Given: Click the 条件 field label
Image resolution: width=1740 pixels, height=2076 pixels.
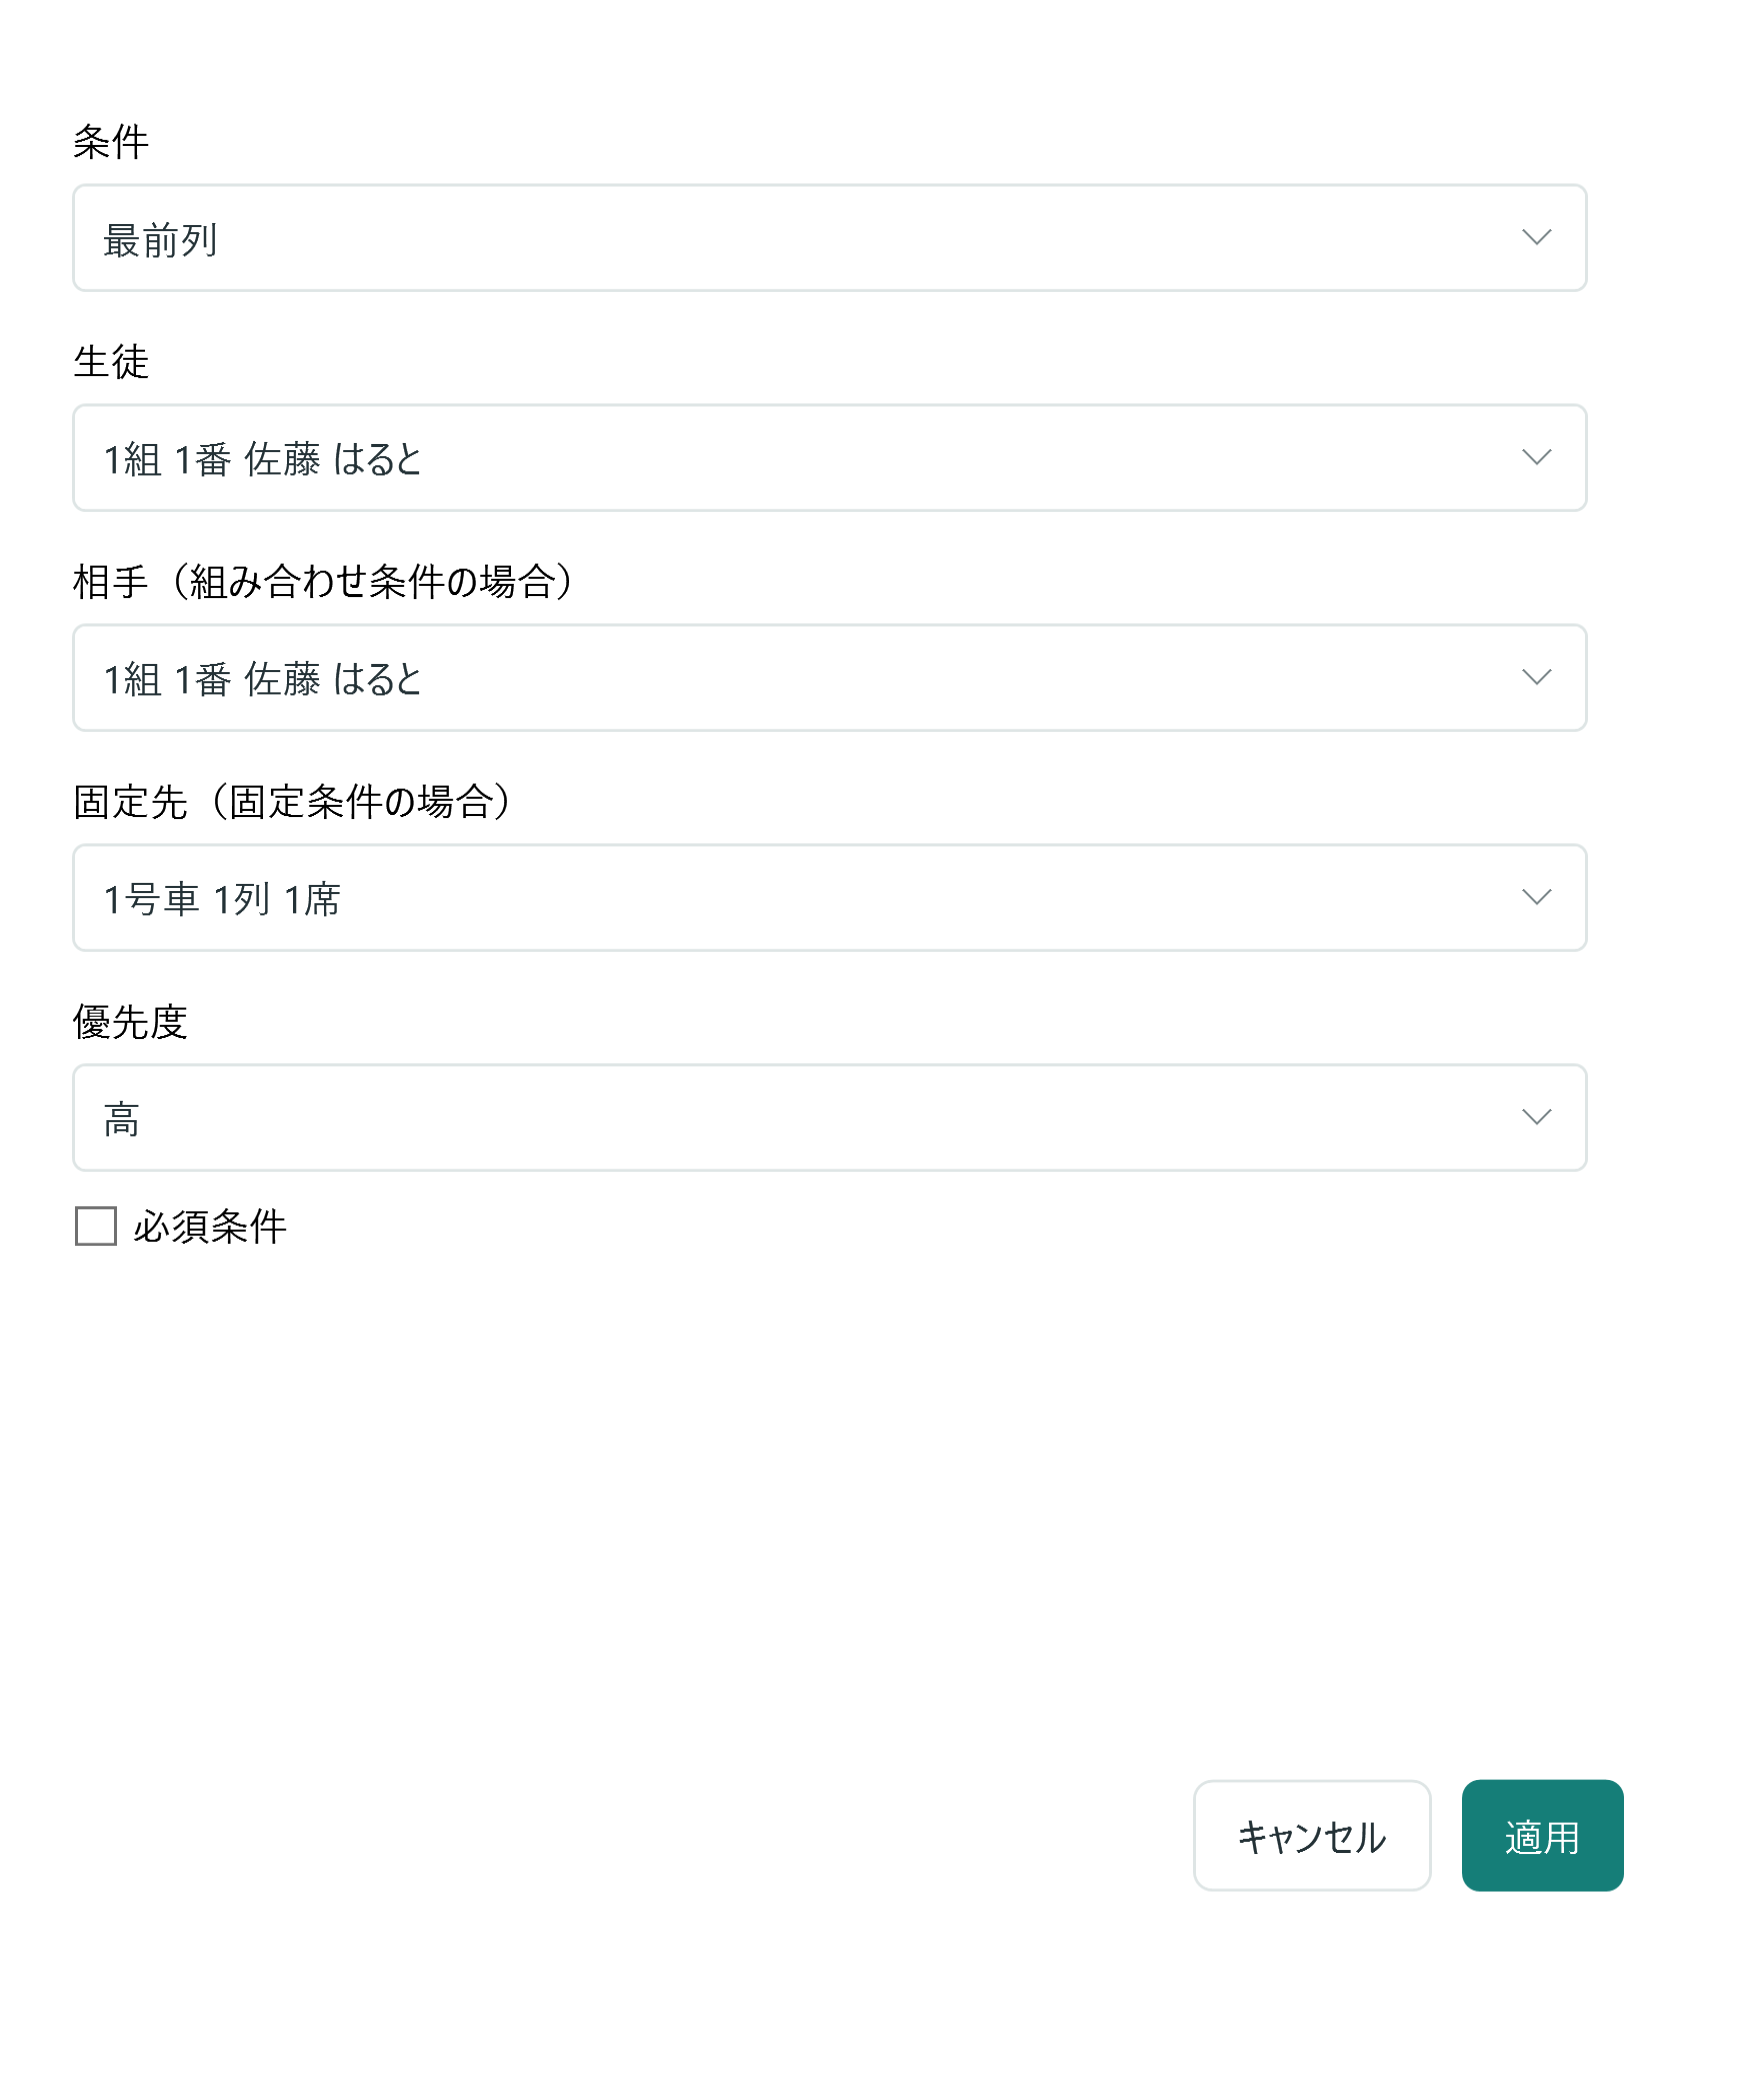Looking at the screenshot, I should (111, 142).
